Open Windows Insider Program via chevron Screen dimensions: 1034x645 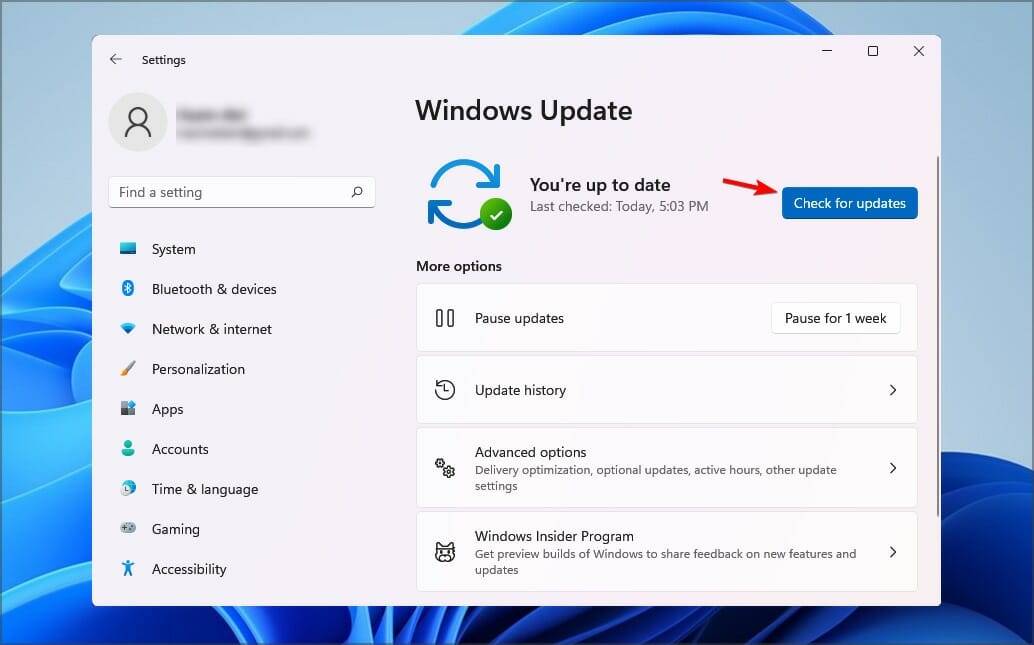[893, 551]
